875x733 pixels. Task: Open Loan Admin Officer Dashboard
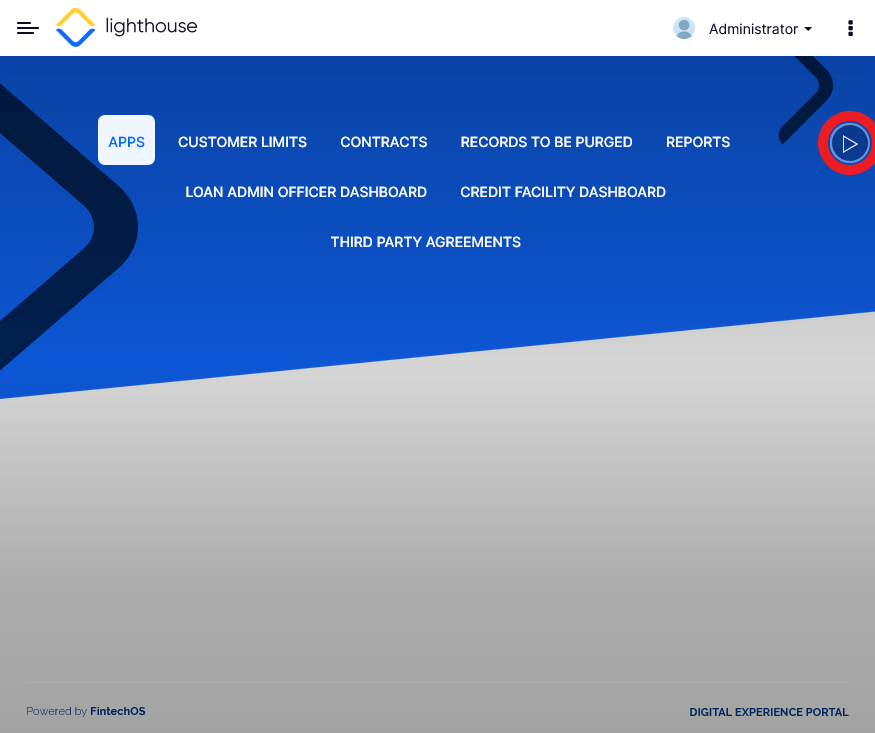coord(306,192)
